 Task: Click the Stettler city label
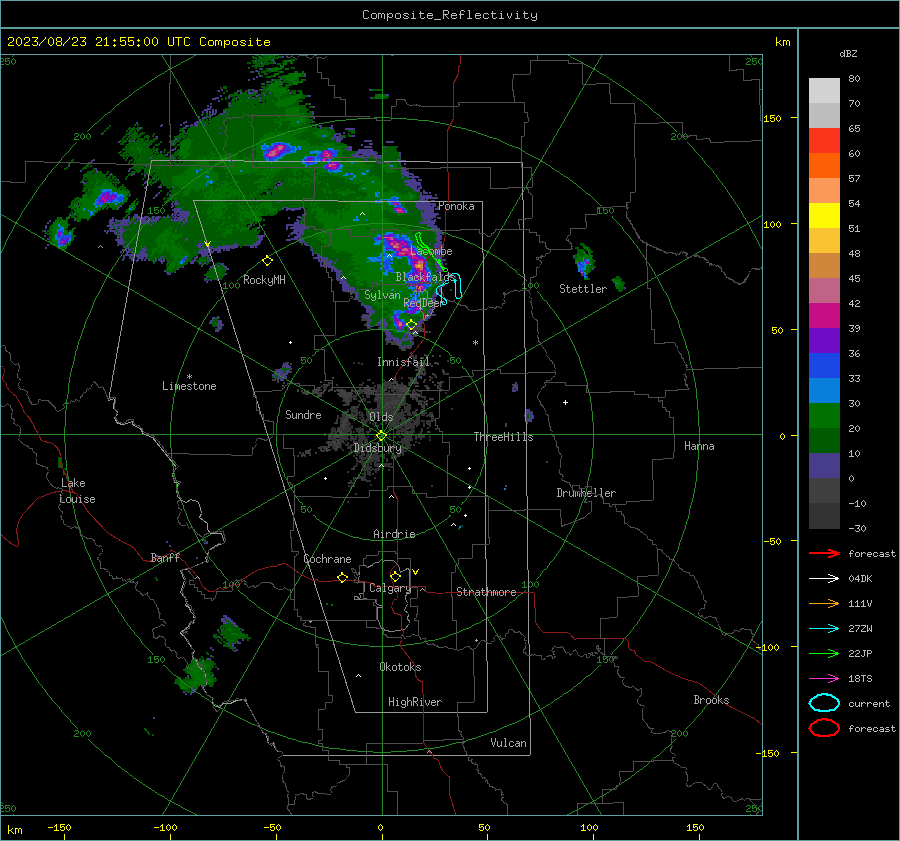(583, 289)
